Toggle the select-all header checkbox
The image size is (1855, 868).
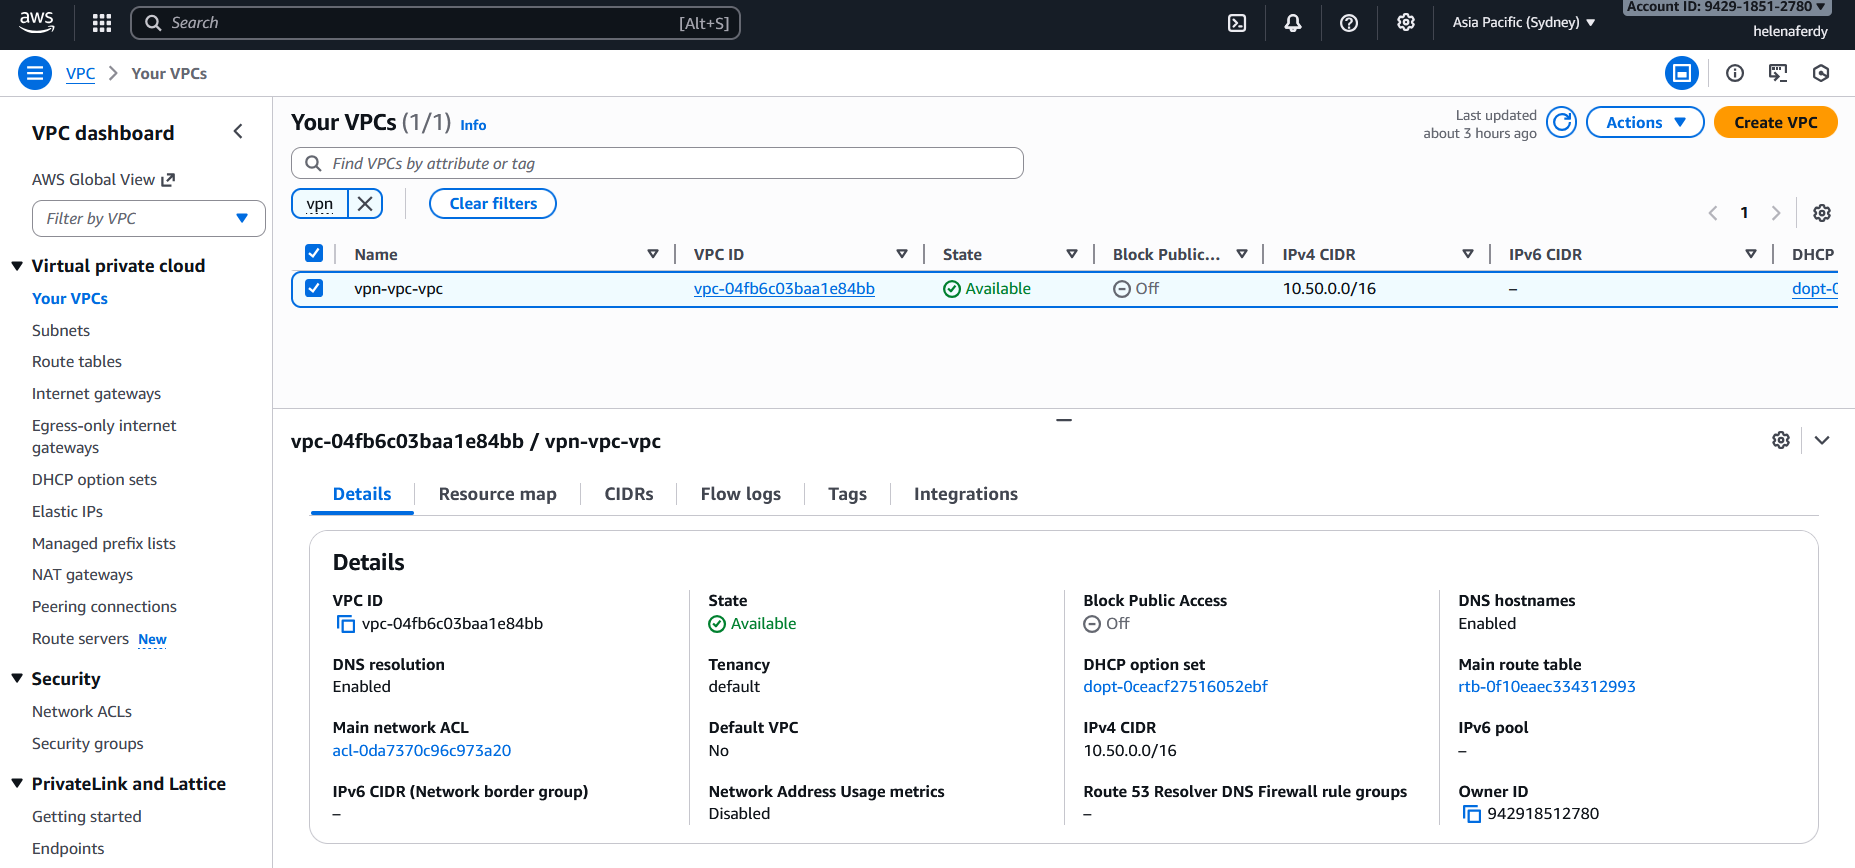coord(314,253)
